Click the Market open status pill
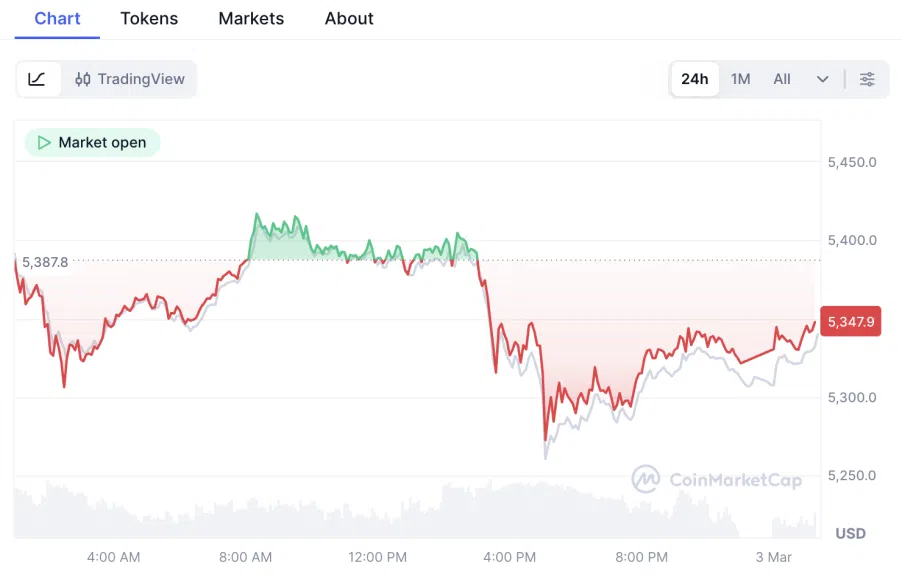The image size is (902, 585). [x=91, y=142]
